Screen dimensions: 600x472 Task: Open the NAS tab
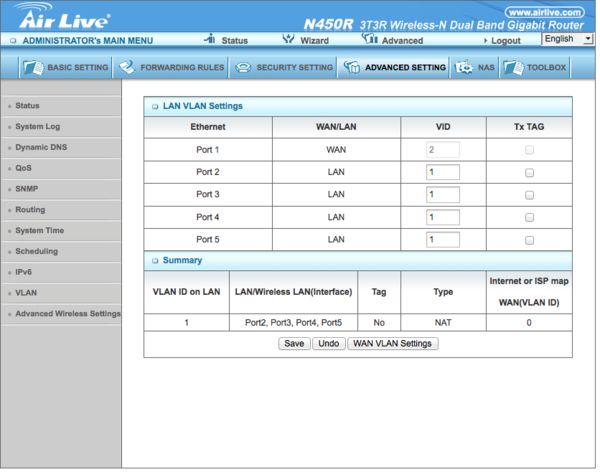pyautogui.click(x=474, y=67)
